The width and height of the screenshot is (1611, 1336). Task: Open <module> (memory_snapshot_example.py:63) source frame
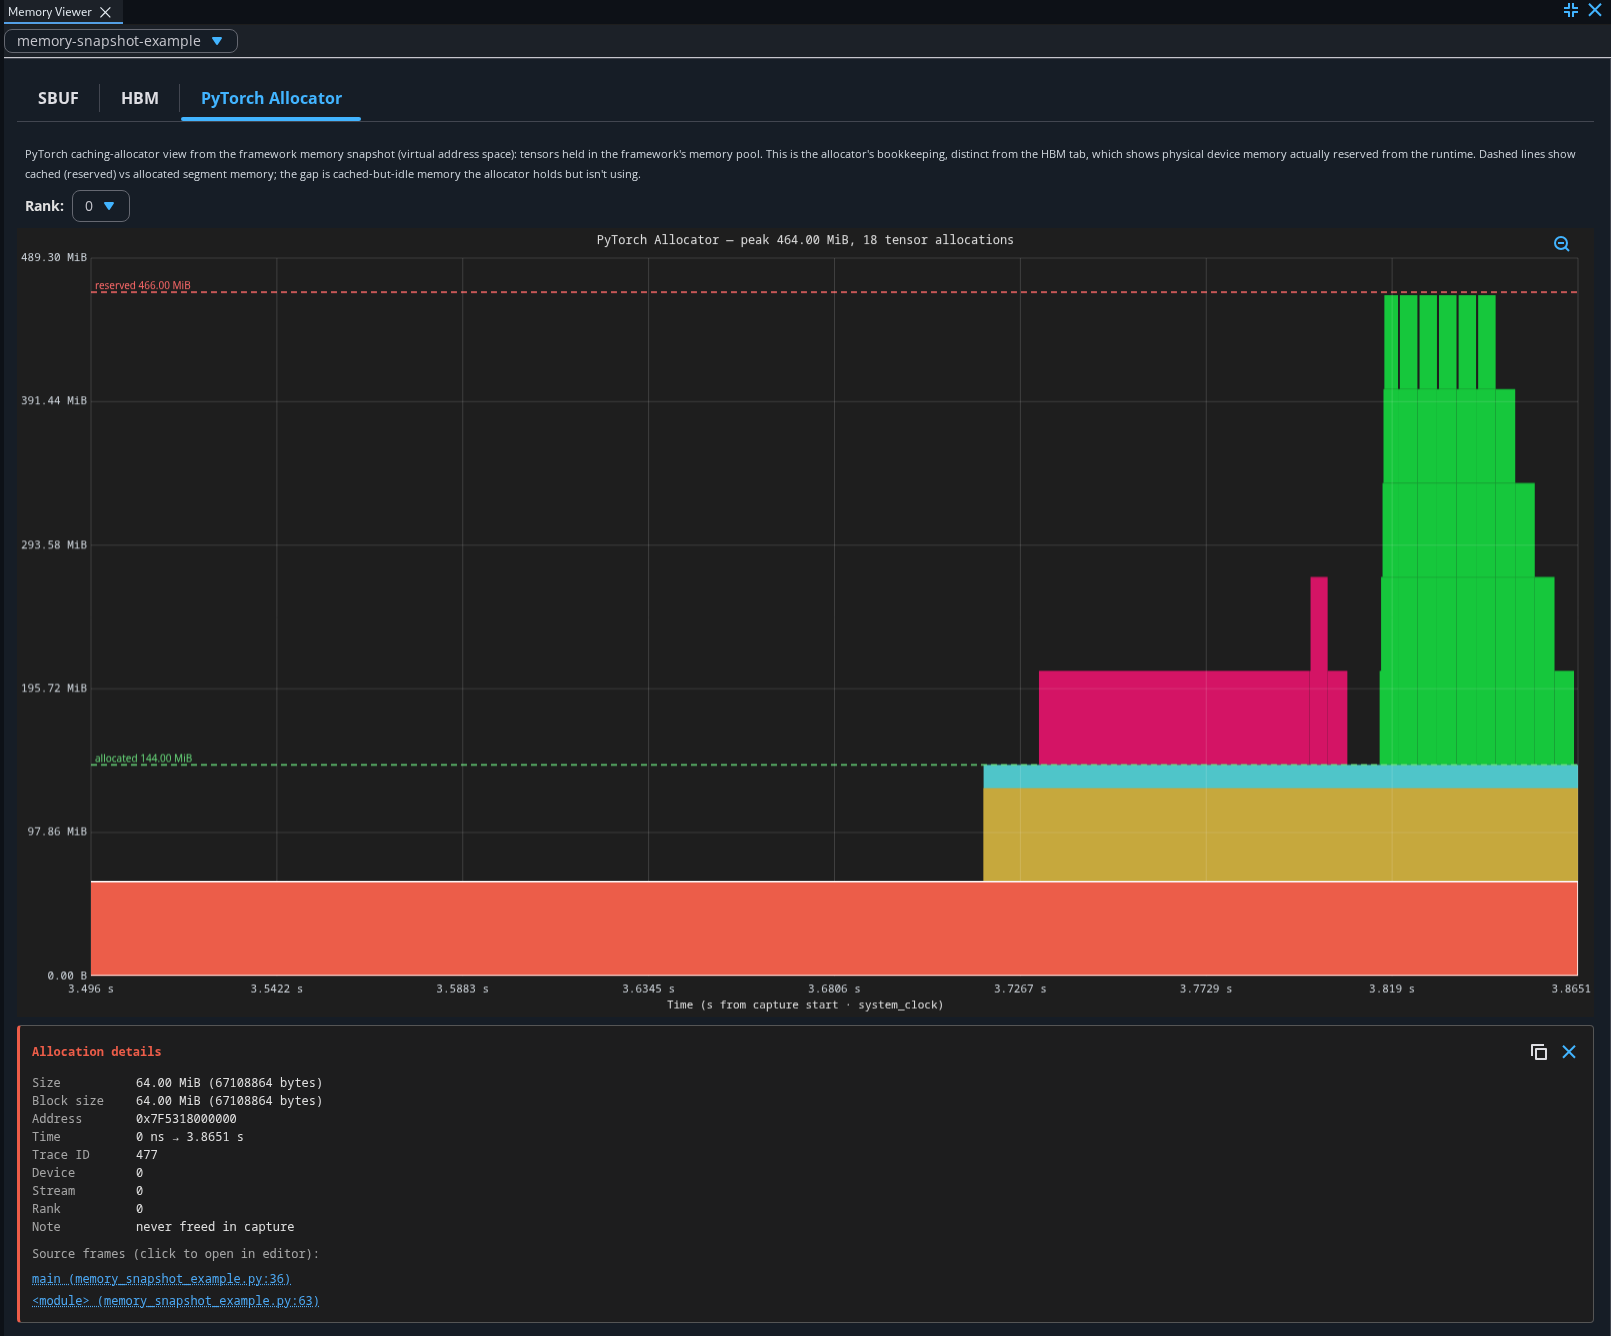click(175, 1301)
